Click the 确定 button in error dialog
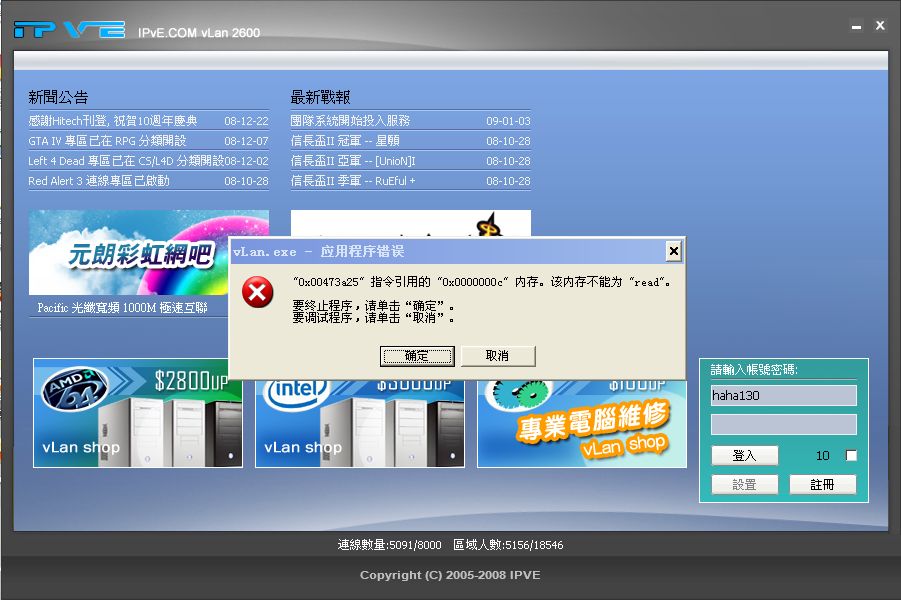The image size is (901, 600). [417, 356]
